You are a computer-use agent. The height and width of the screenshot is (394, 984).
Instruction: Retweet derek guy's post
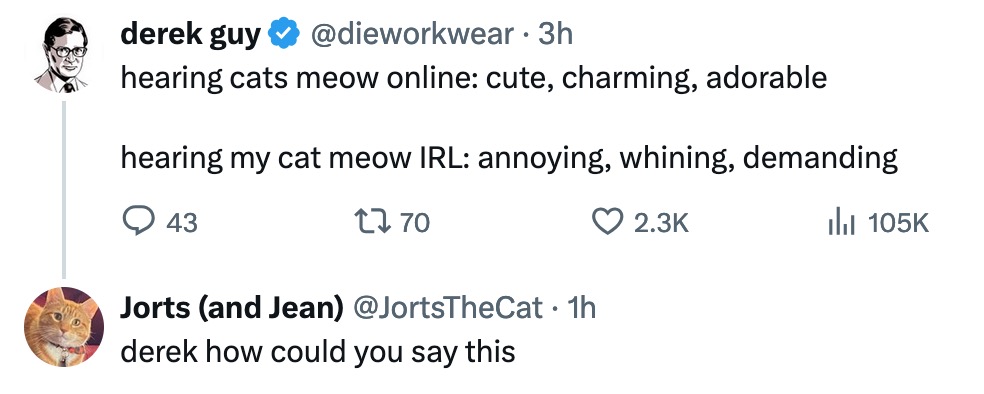pos(372,221)
